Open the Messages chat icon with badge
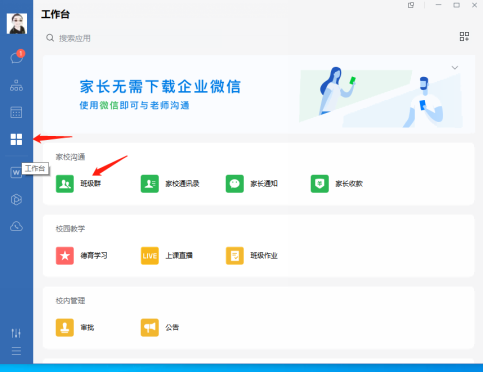This screenshot has height=373, width=483. click(x=17, y=57)
